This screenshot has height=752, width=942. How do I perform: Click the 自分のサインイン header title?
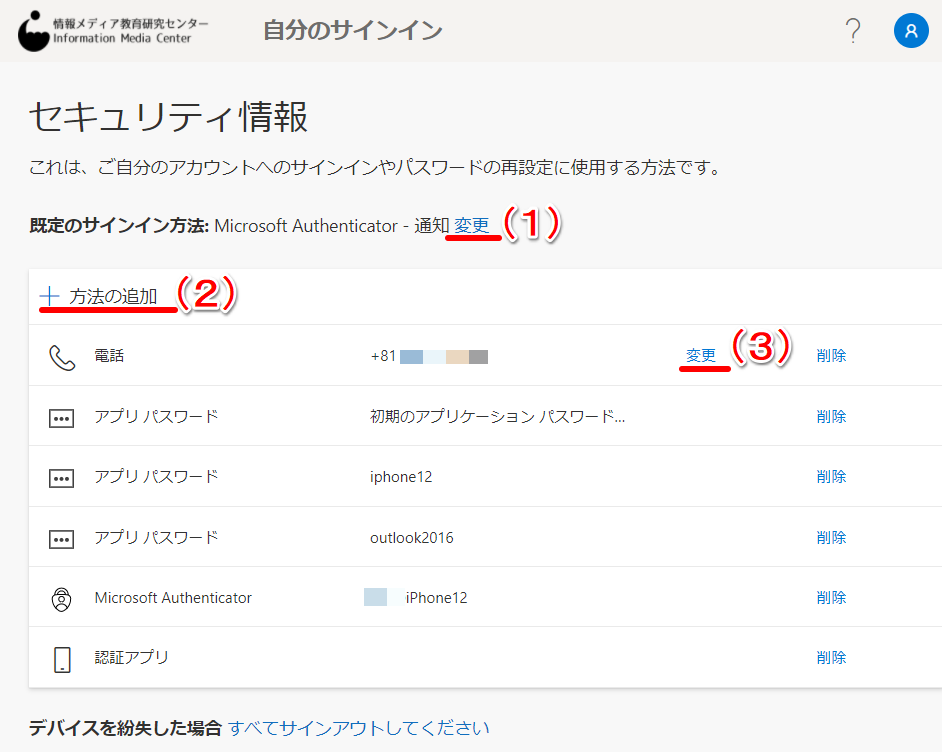point(353,30)
